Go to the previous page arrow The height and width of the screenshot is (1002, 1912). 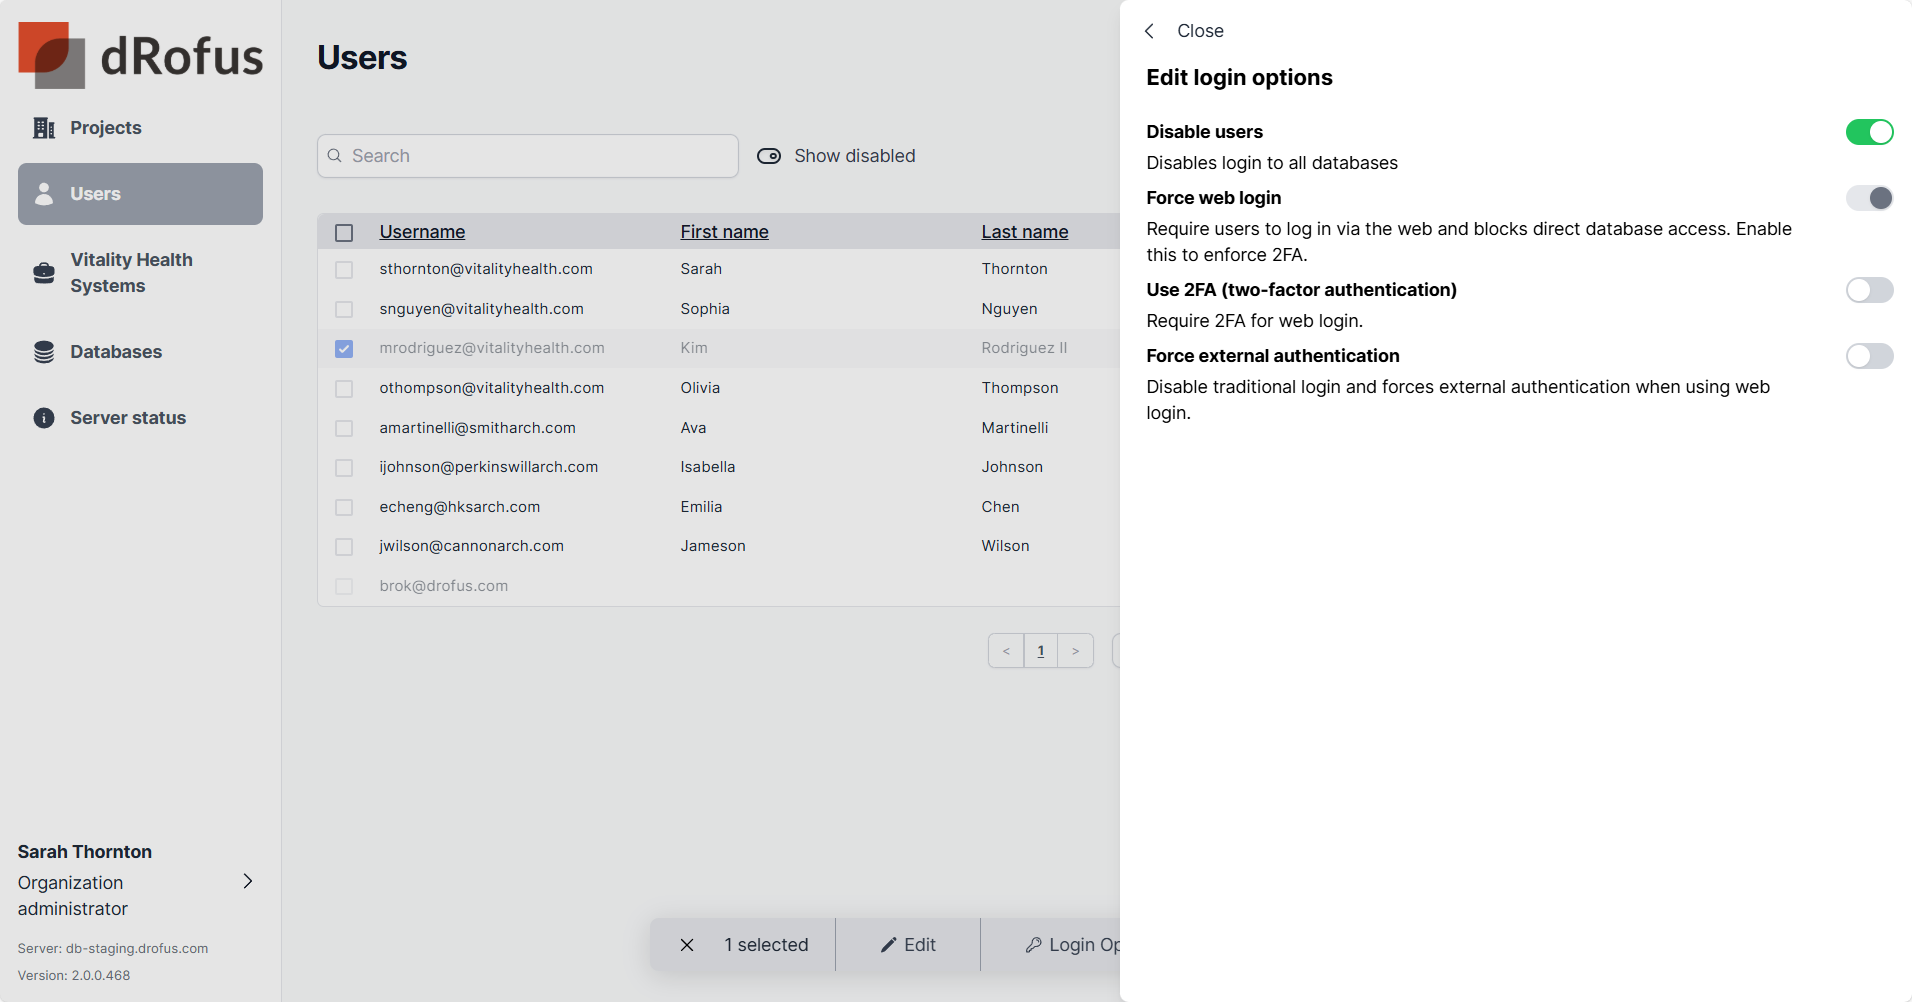pyautogui.click(x=1006, y=651)
